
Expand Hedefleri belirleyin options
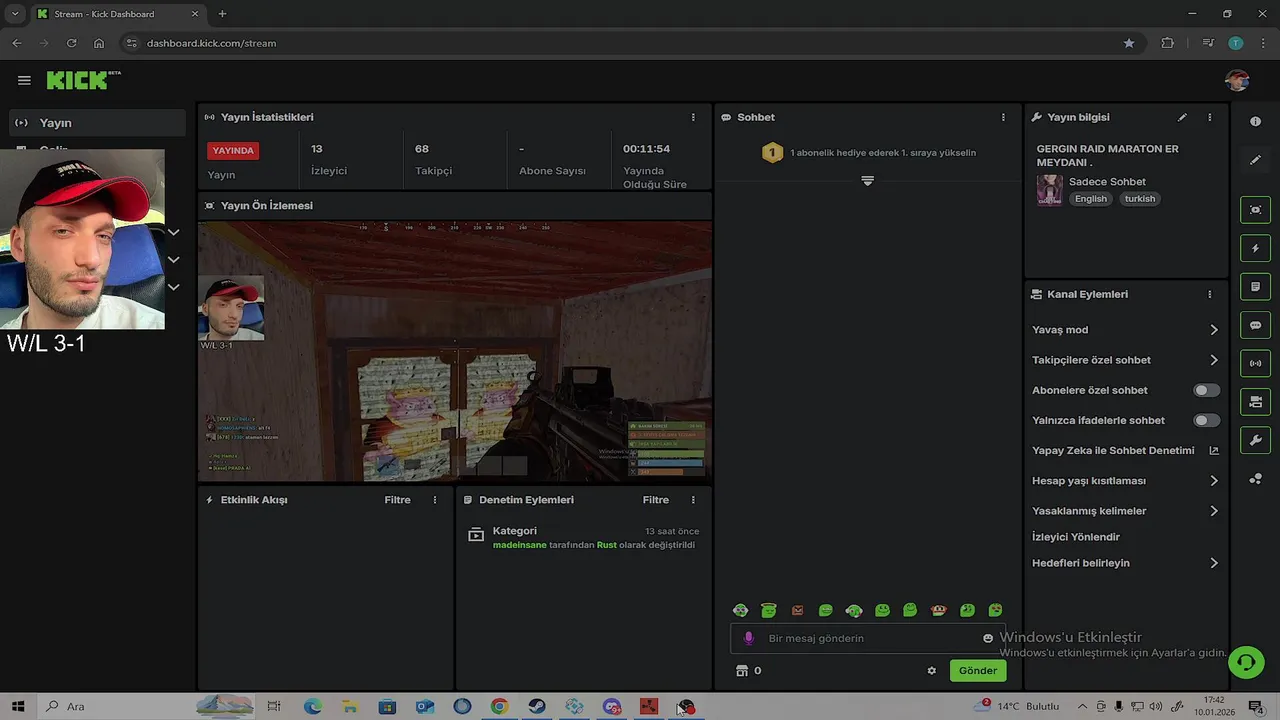(1125, 563)
